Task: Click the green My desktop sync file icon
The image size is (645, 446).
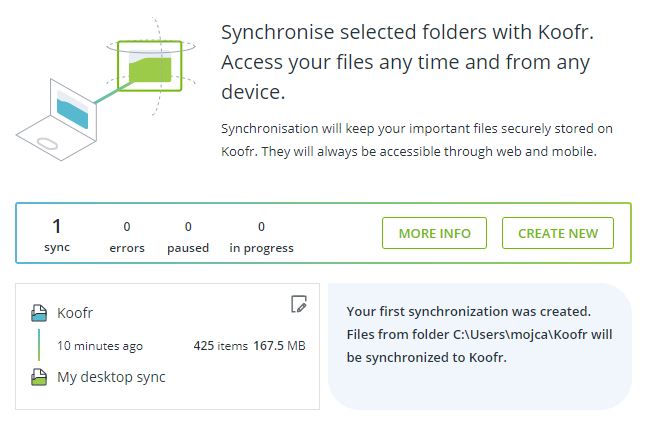Action: click(39, 377)
